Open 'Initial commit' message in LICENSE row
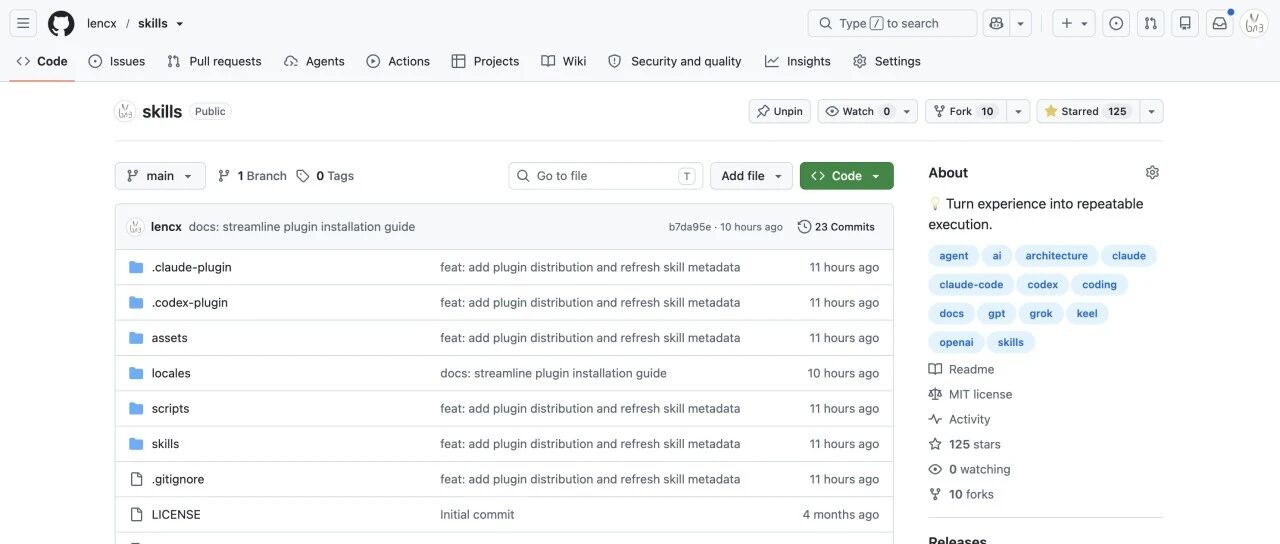 point(477,515)
